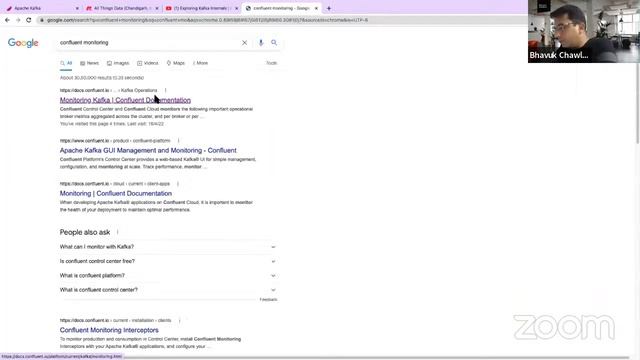640x360 pixels.
Task: Switch to All Things Data tab
Action: tap(122, 8)
